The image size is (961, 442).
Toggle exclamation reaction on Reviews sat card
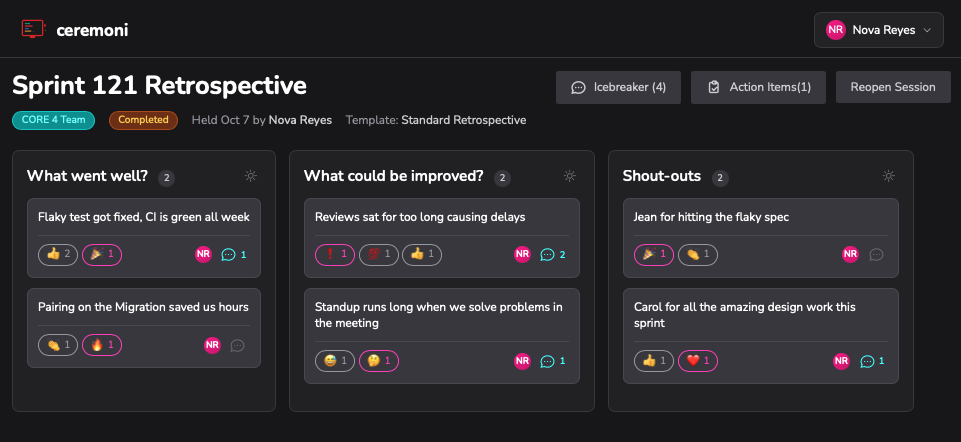[x=335, y=254]
